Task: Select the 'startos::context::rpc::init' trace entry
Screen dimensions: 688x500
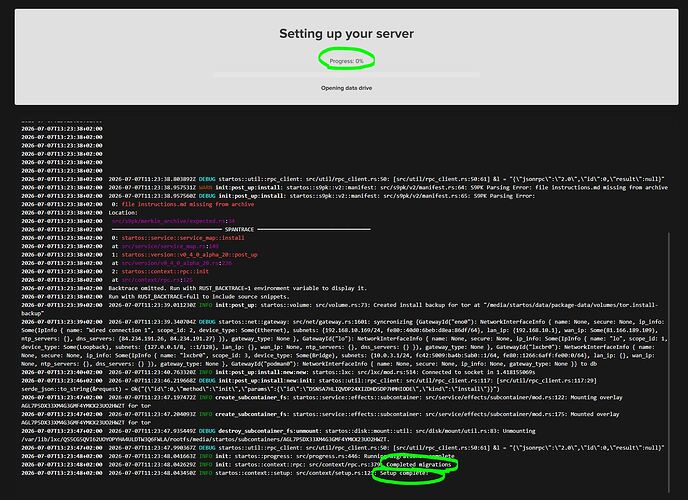Action: (165, 271)
